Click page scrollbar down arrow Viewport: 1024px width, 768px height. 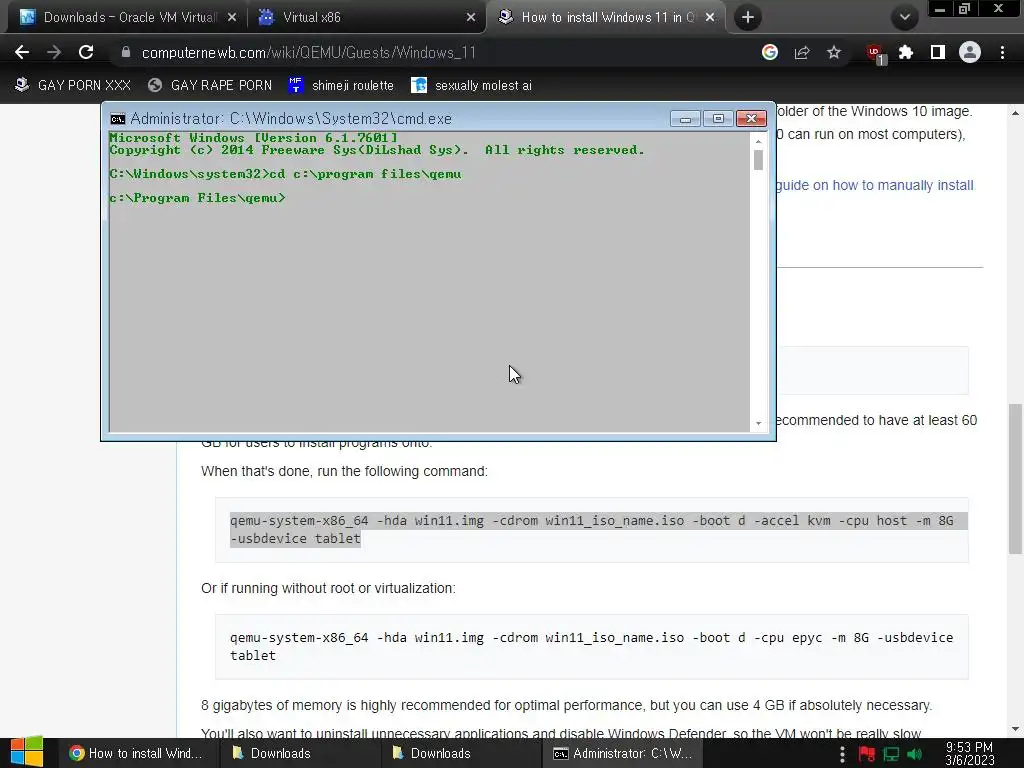click(x=1015, y=729)
